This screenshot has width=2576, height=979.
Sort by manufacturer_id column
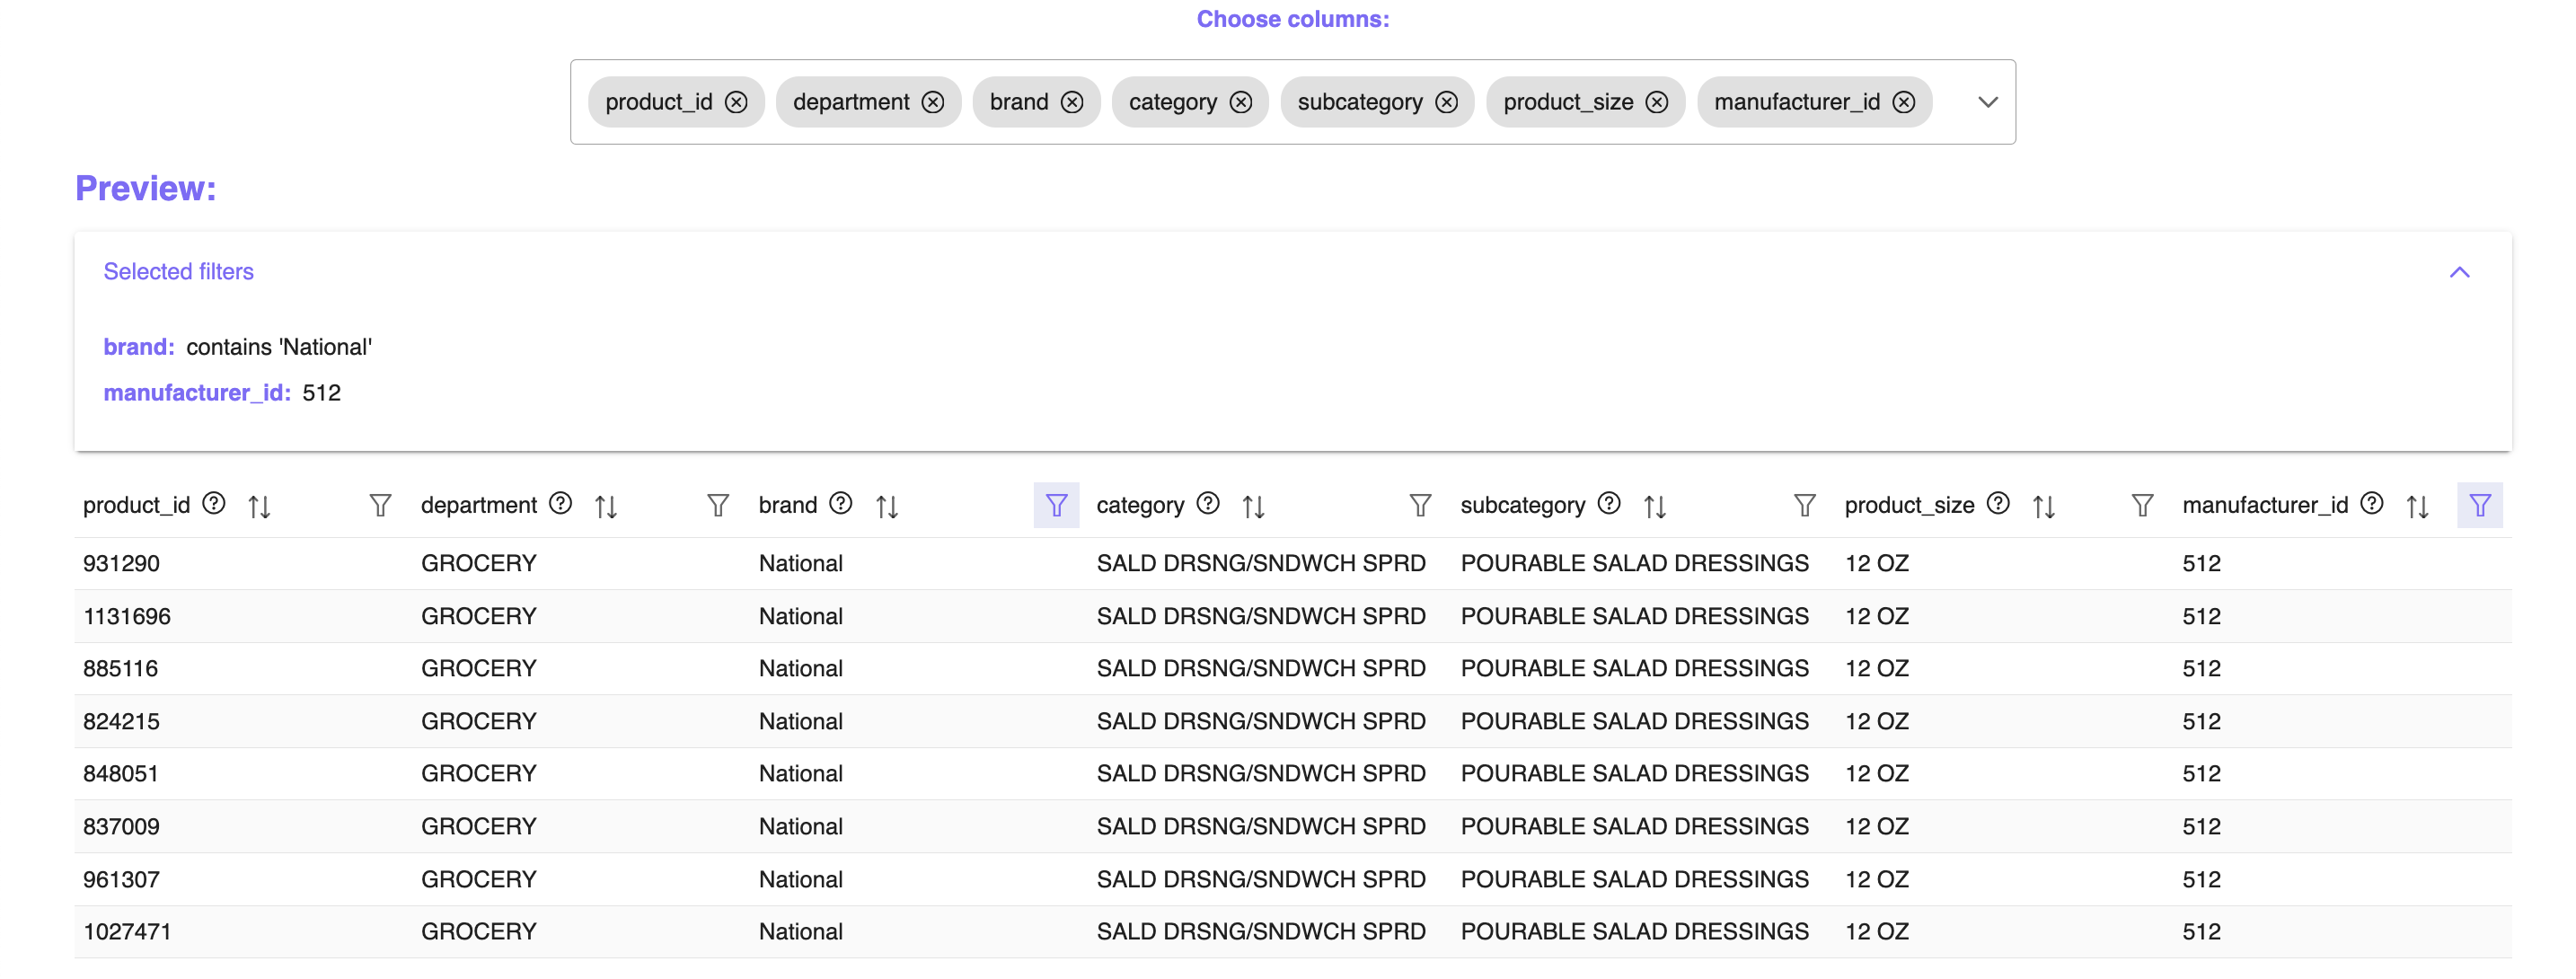coord(2417,506)
